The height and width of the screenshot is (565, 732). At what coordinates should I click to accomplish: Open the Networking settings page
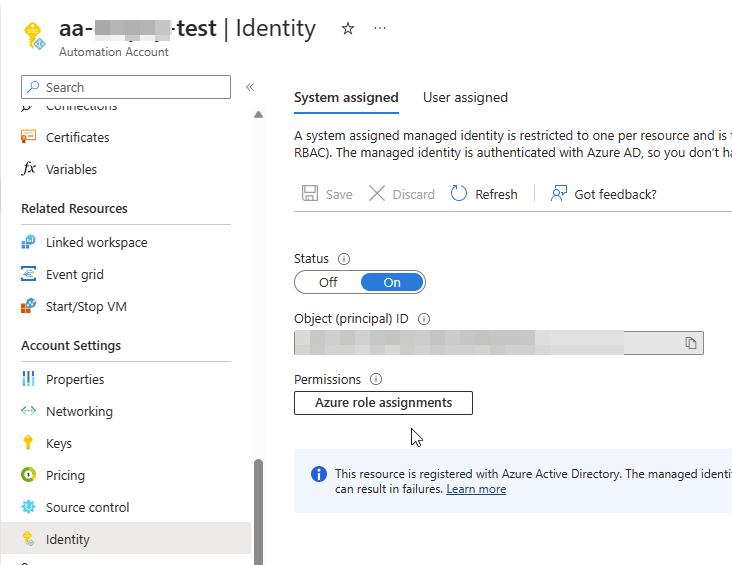point(79,411)
